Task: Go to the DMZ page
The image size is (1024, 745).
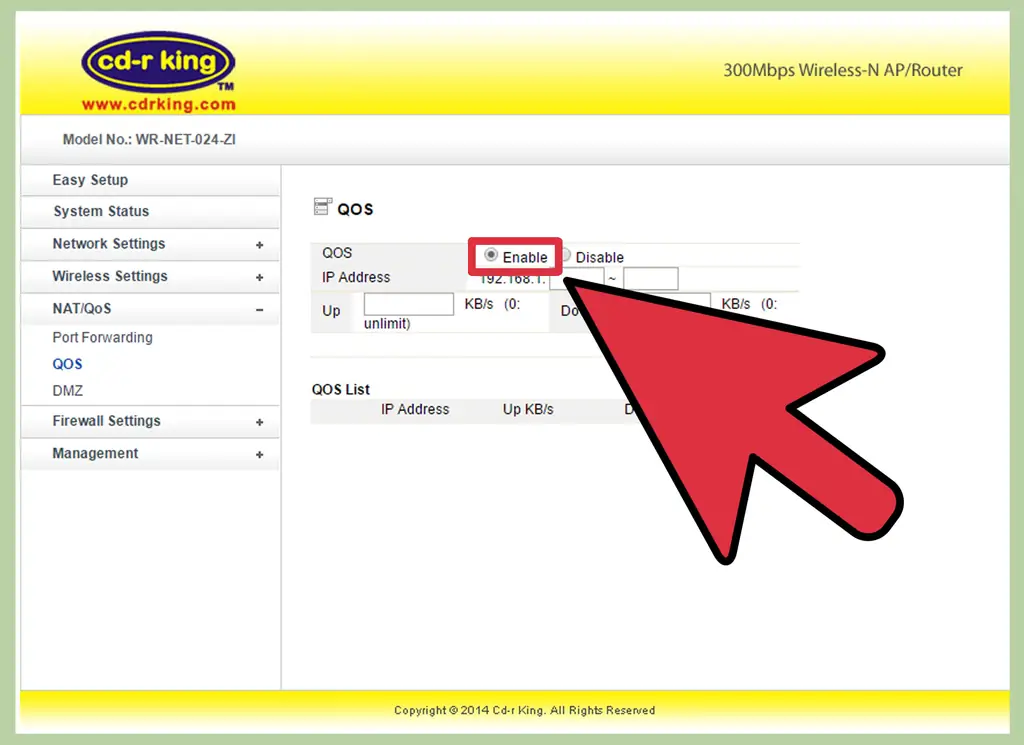Action: [67, 391]
